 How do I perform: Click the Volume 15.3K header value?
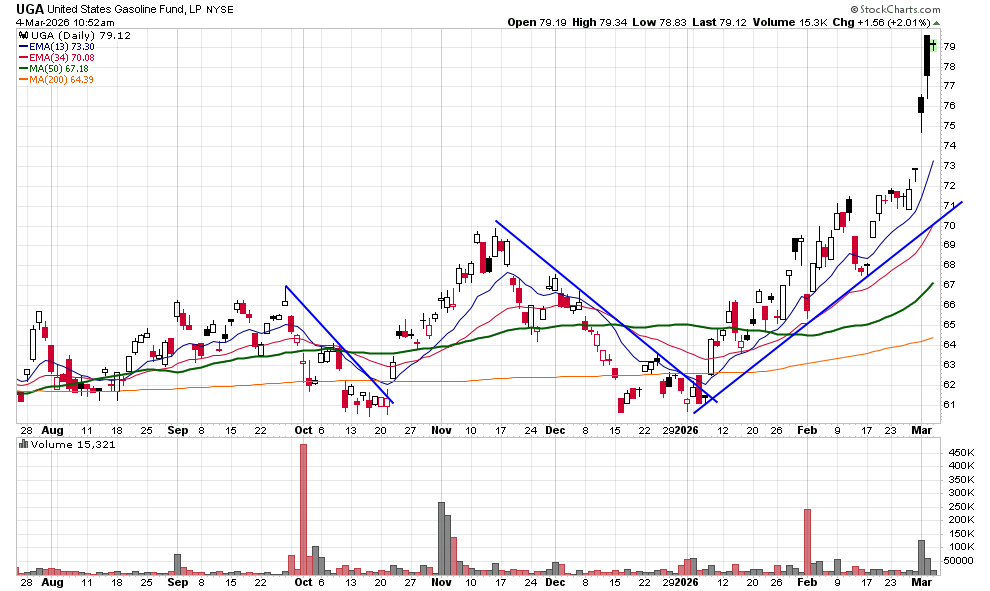tap(790, 22)
